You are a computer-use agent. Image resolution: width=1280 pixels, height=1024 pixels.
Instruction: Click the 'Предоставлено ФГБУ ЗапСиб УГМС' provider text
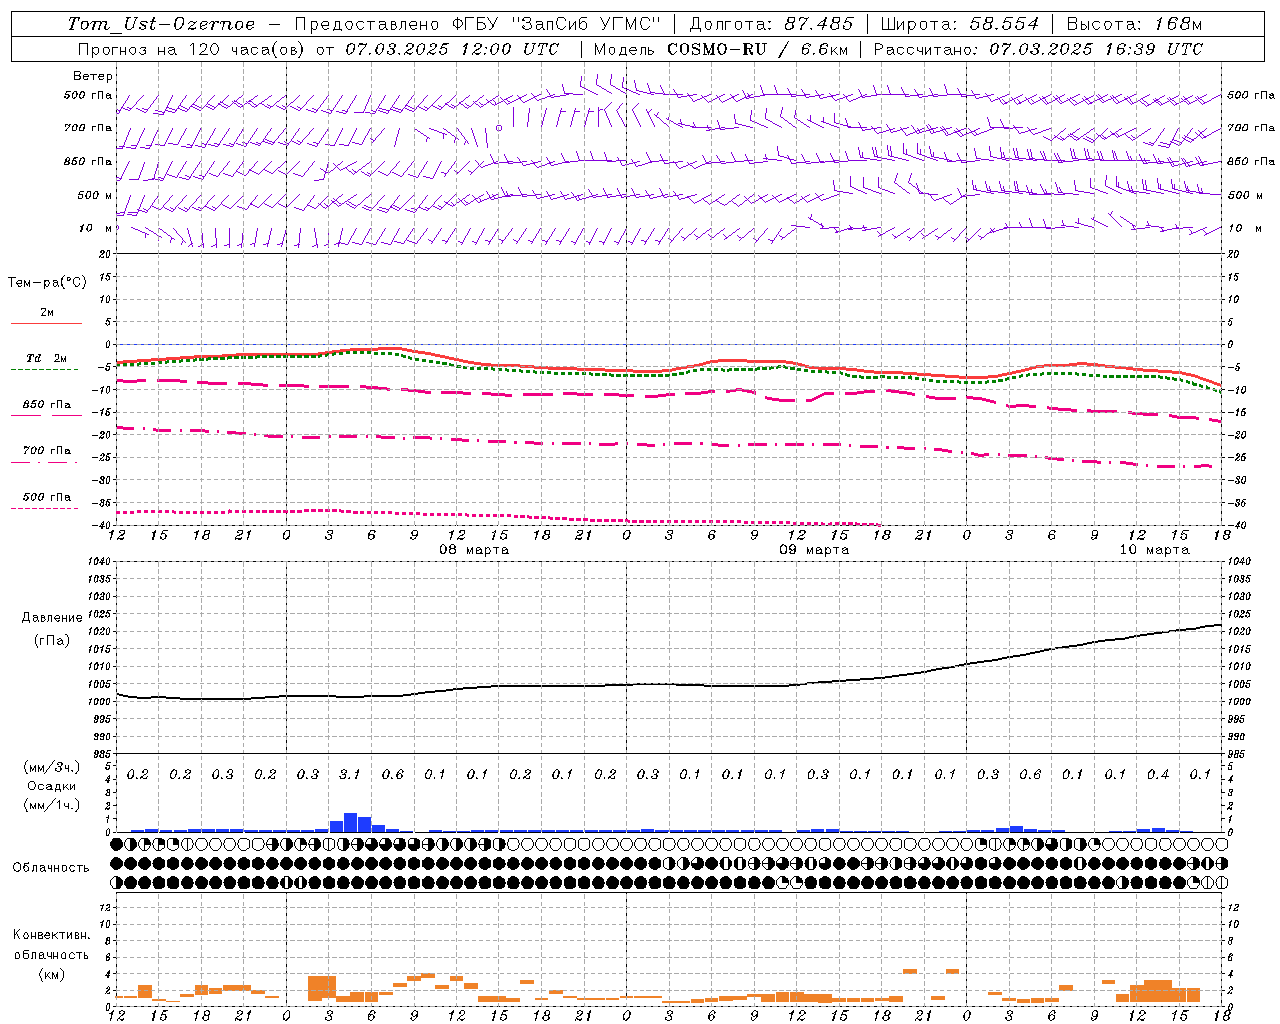point(478,24)
